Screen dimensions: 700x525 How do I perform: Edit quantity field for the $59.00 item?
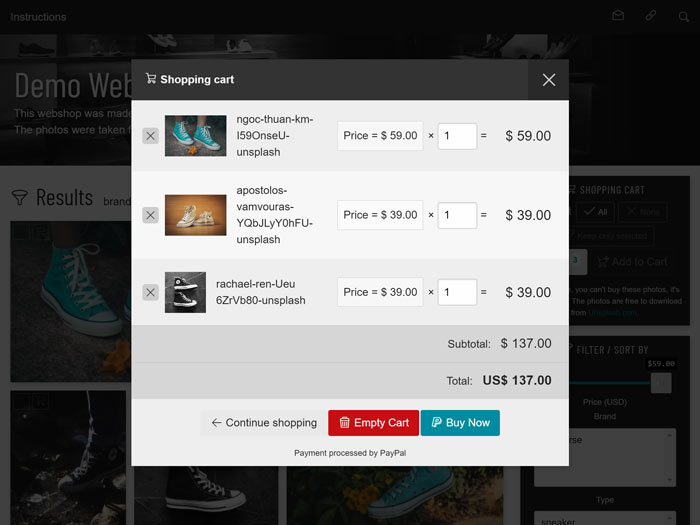coord(457,136)
